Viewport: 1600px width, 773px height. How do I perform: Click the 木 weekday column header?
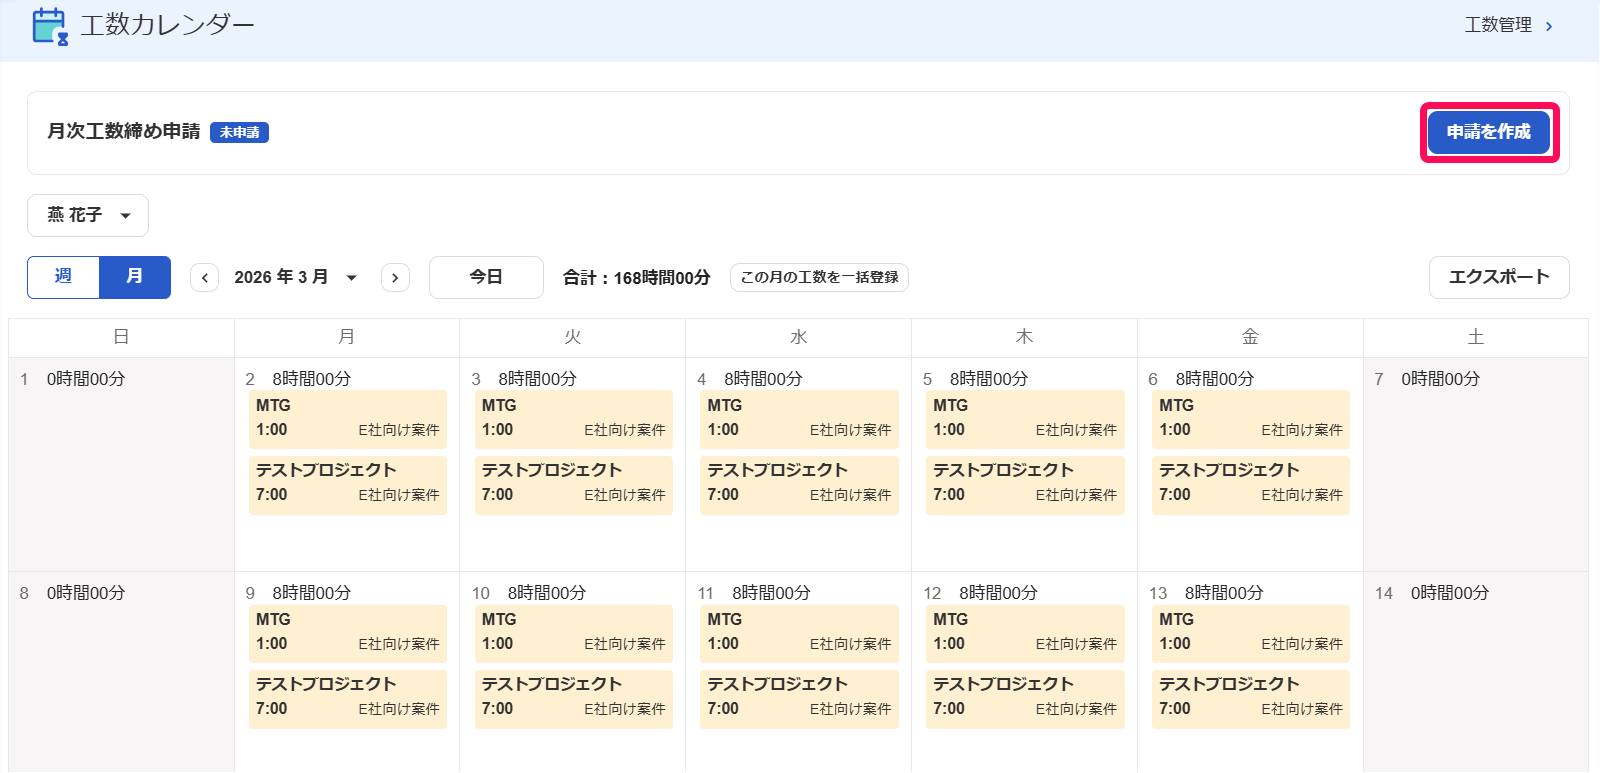1024,337
